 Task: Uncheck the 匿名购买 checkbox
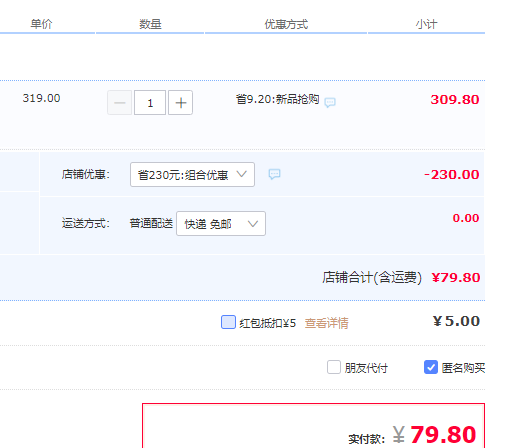[x=431, y=367]
